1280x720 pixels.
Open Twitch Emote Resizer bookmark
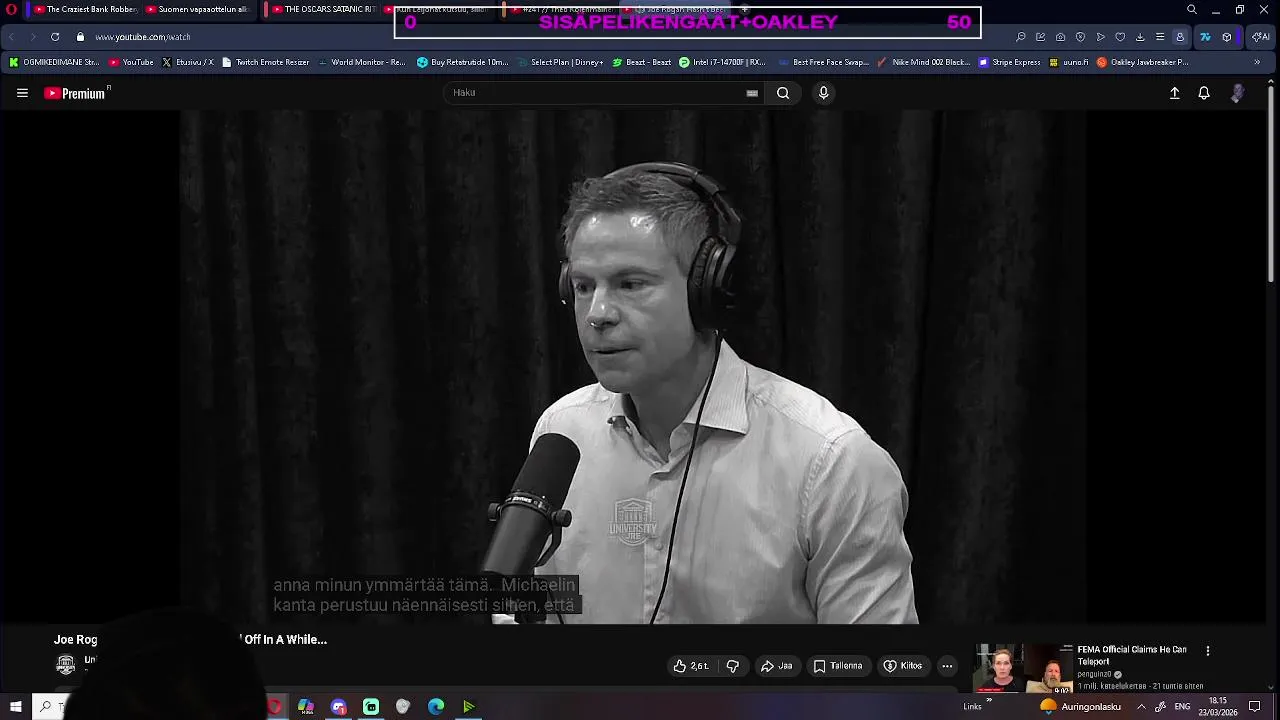pos(265,62)
